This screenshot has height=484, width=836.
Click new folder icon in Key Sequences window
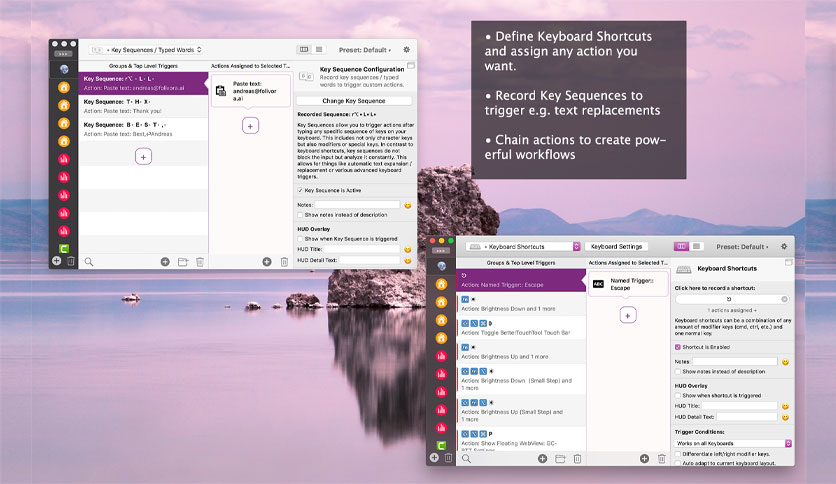(x=183, y=262)
